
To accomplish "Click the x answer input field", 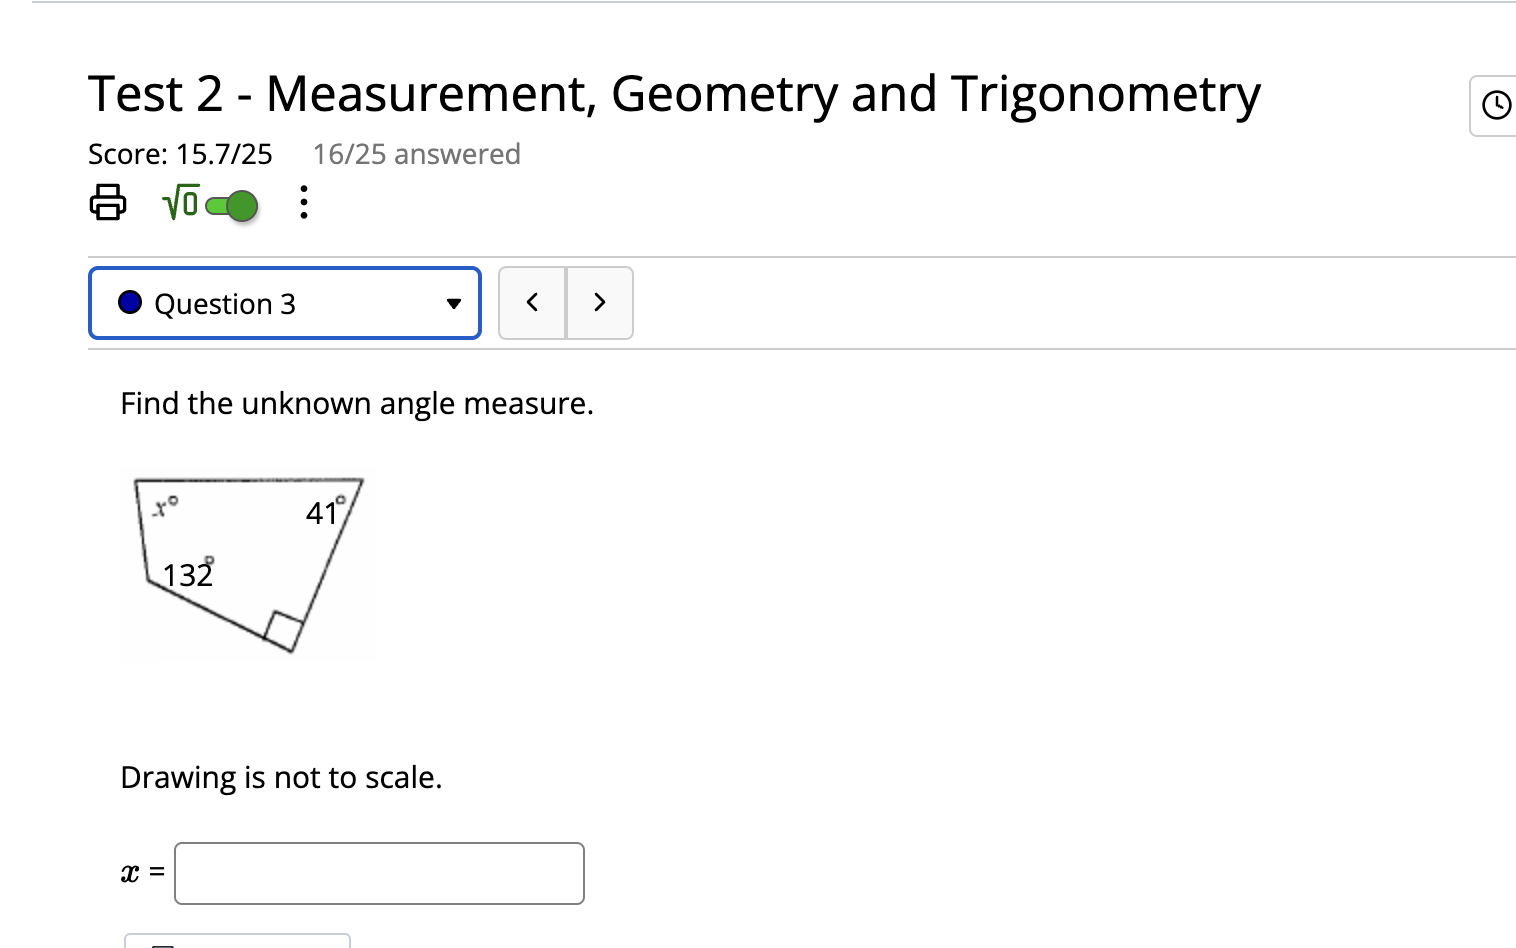I will pos(379,873).
